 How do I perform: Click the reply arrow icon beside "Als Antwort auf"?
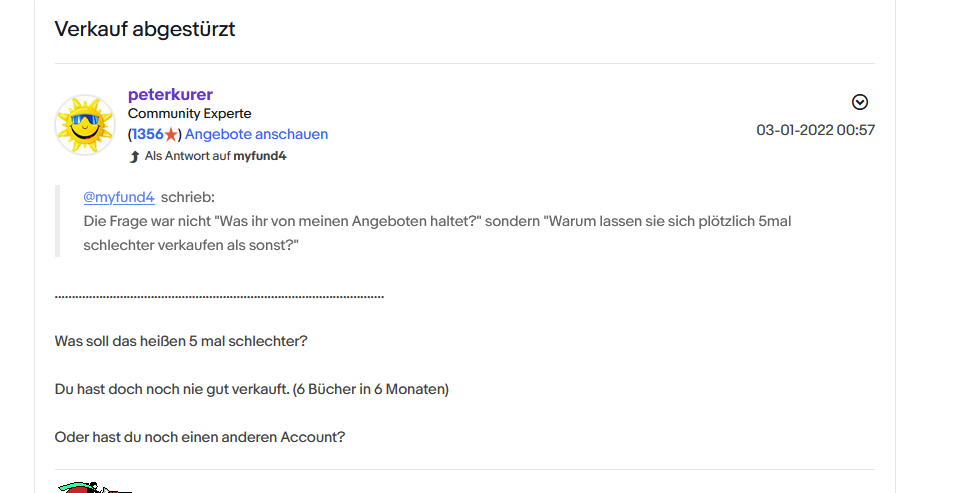click(134, 157)
